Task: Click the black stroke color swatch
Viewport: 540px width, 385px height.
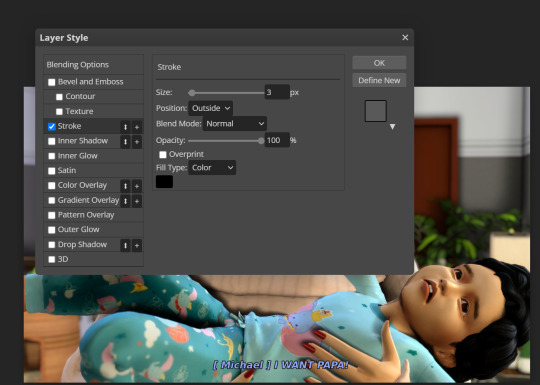Action: click(164, 182)
